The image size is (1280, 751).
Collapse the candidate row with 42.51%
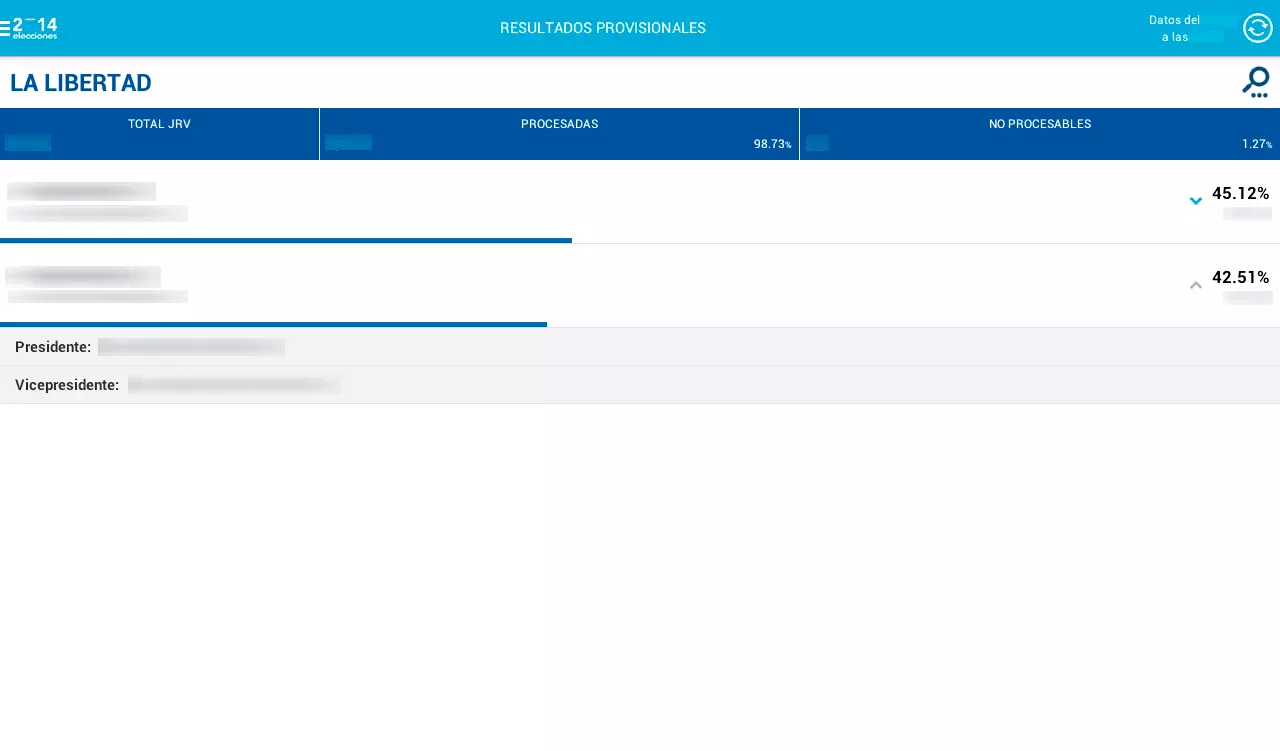(x=1195, y=285)
